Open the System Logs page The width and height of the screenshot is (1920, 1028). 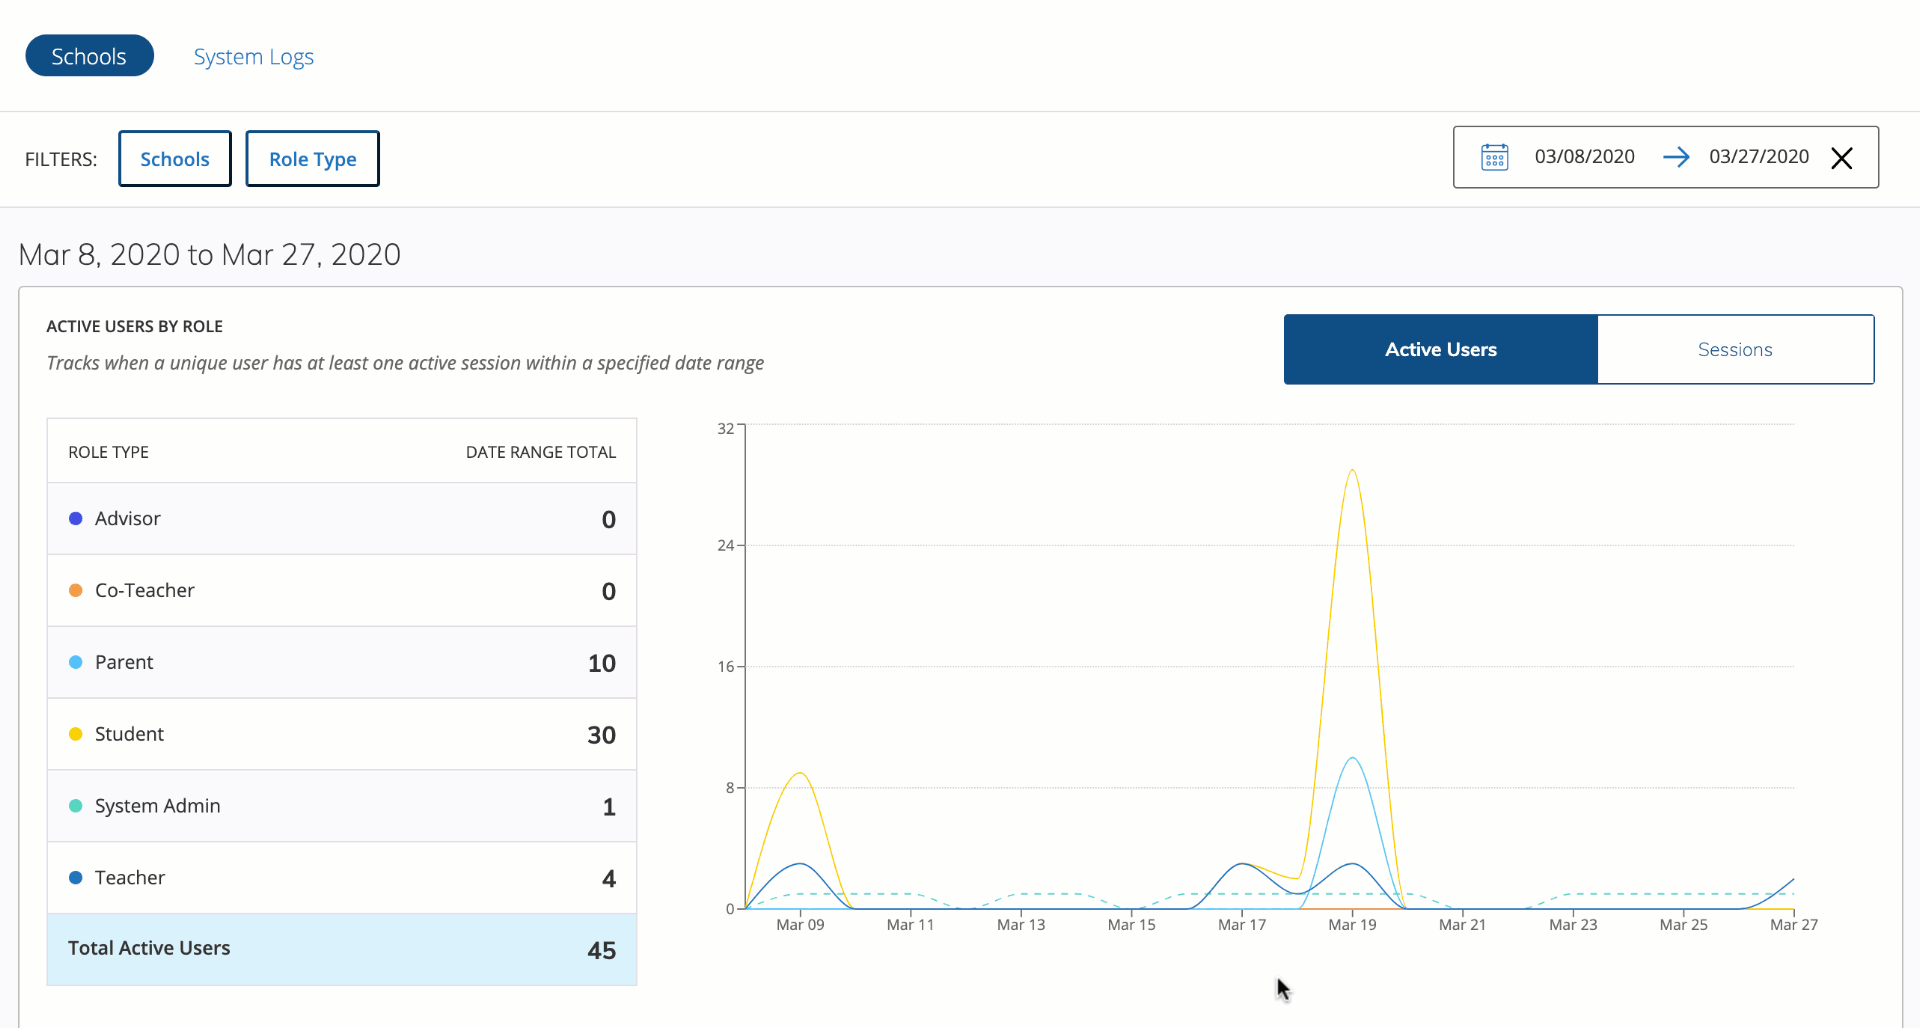(253, 56)
